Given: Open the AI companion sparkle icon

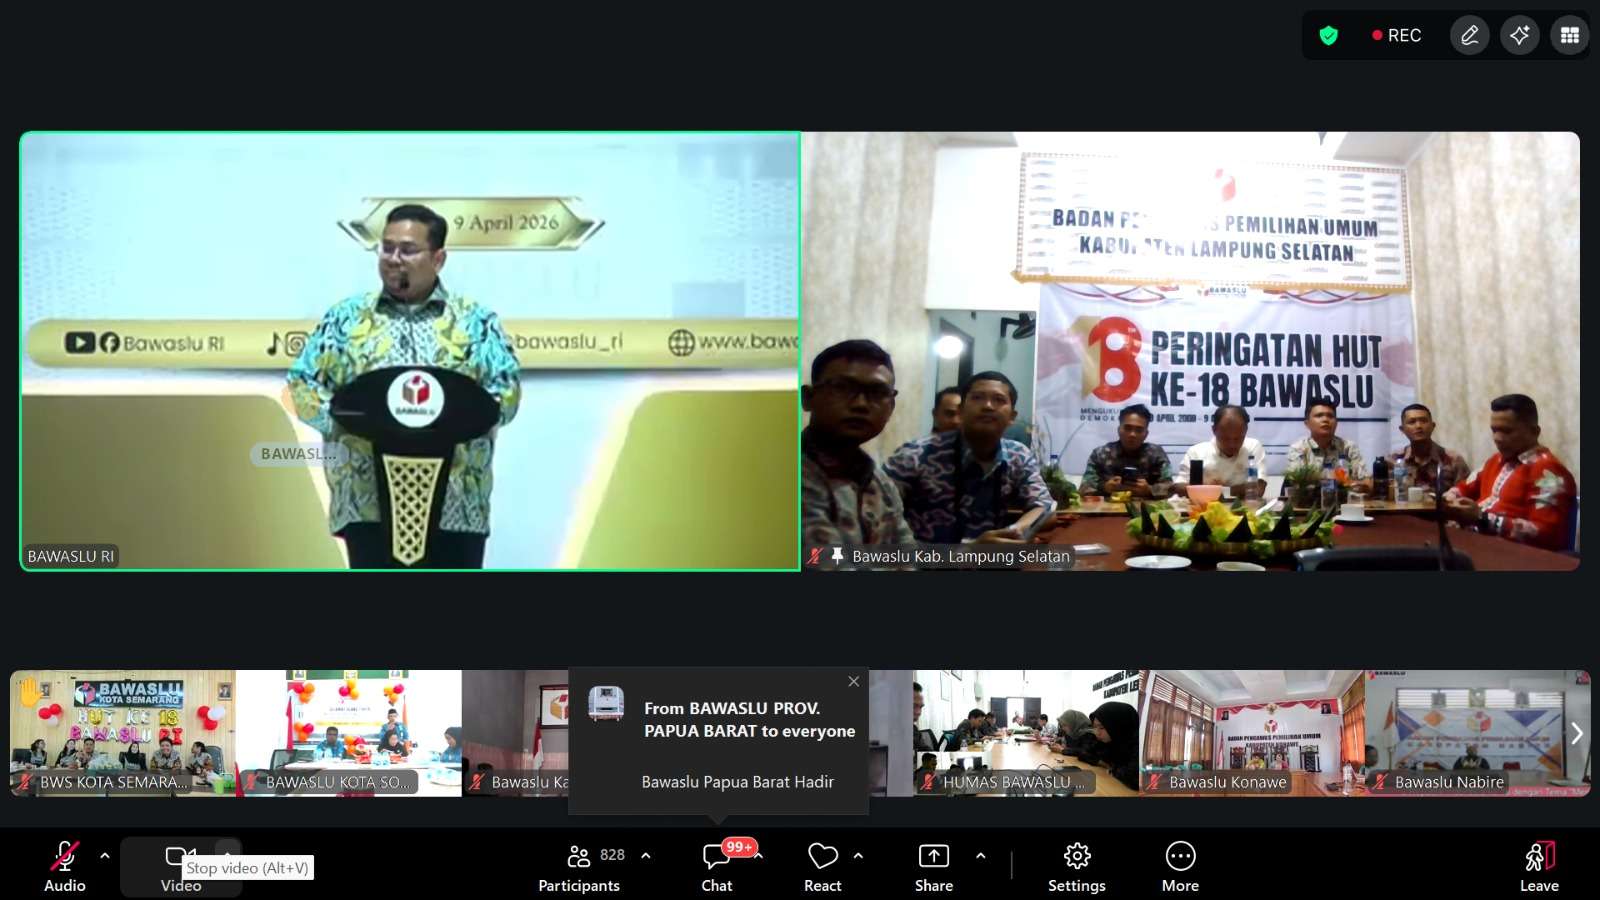Looking at the screenshot, I should 1519,36.
